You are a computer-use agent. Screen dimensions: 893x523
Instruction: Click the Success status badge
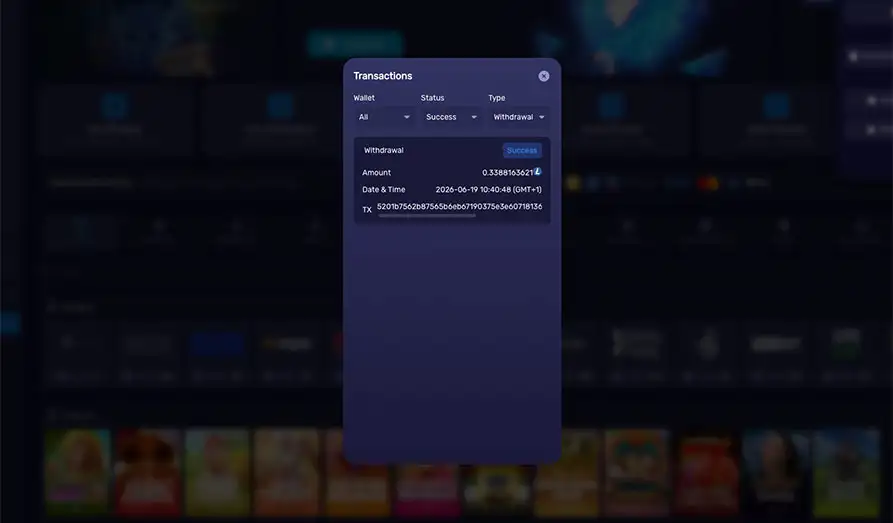tap(522, 150)
